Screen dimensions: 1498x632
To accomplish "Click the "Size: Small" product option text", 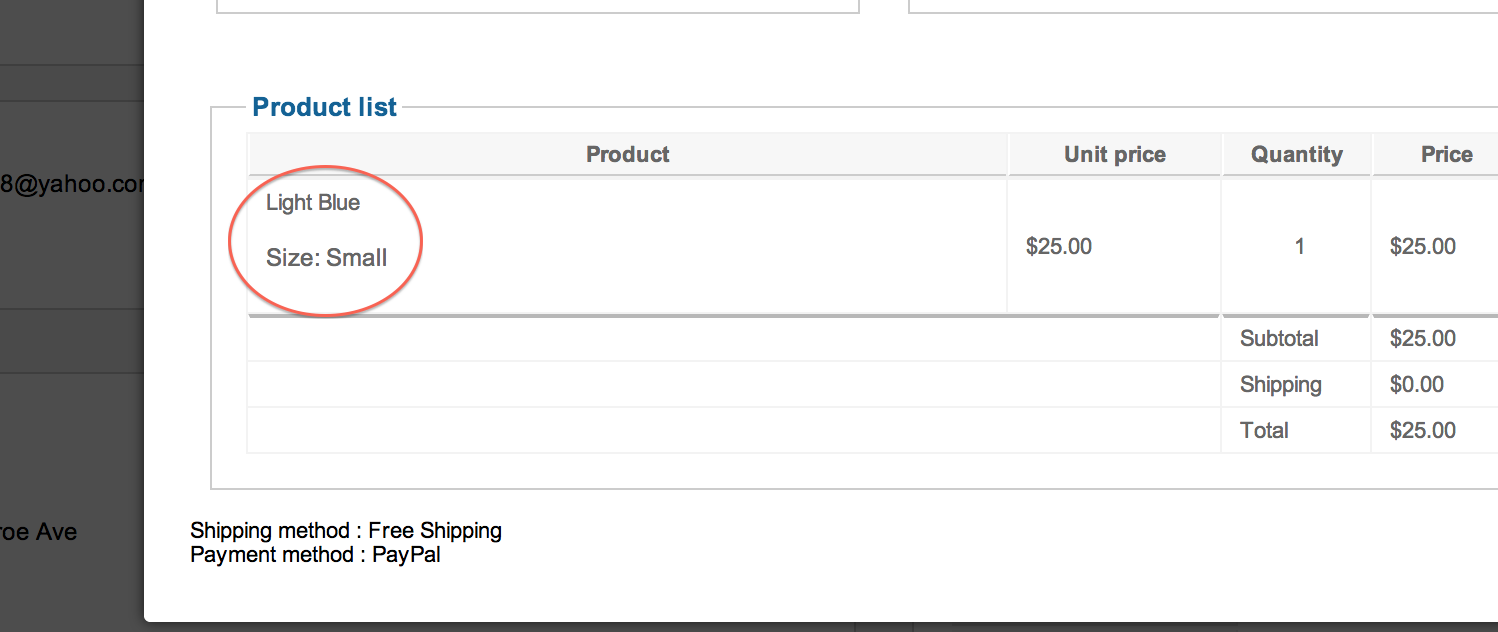I will click(326, 258).
